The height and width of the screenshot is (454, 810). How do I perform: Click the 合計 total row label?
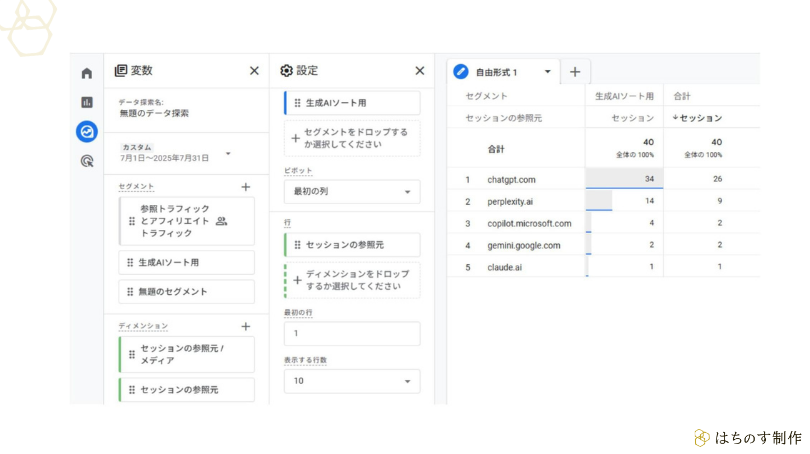(496, 149)
